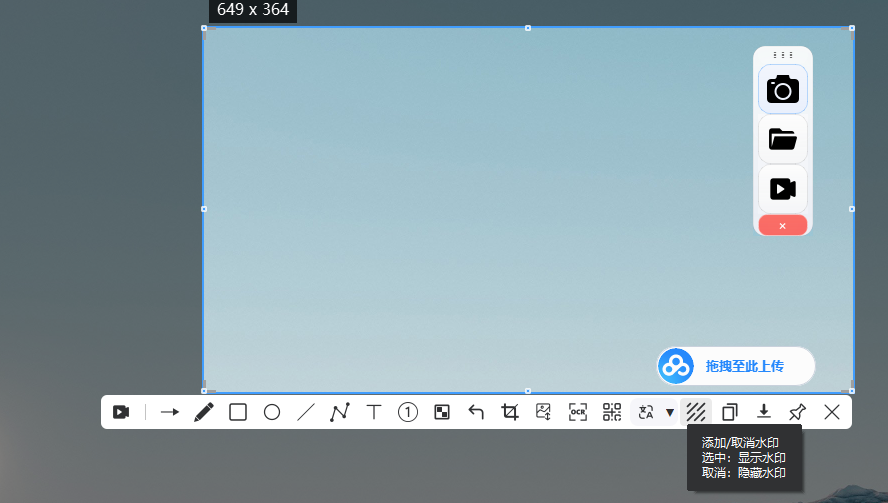Click the floating panel drag handle dots
The image size is (888, 503).
pos(783,55)
